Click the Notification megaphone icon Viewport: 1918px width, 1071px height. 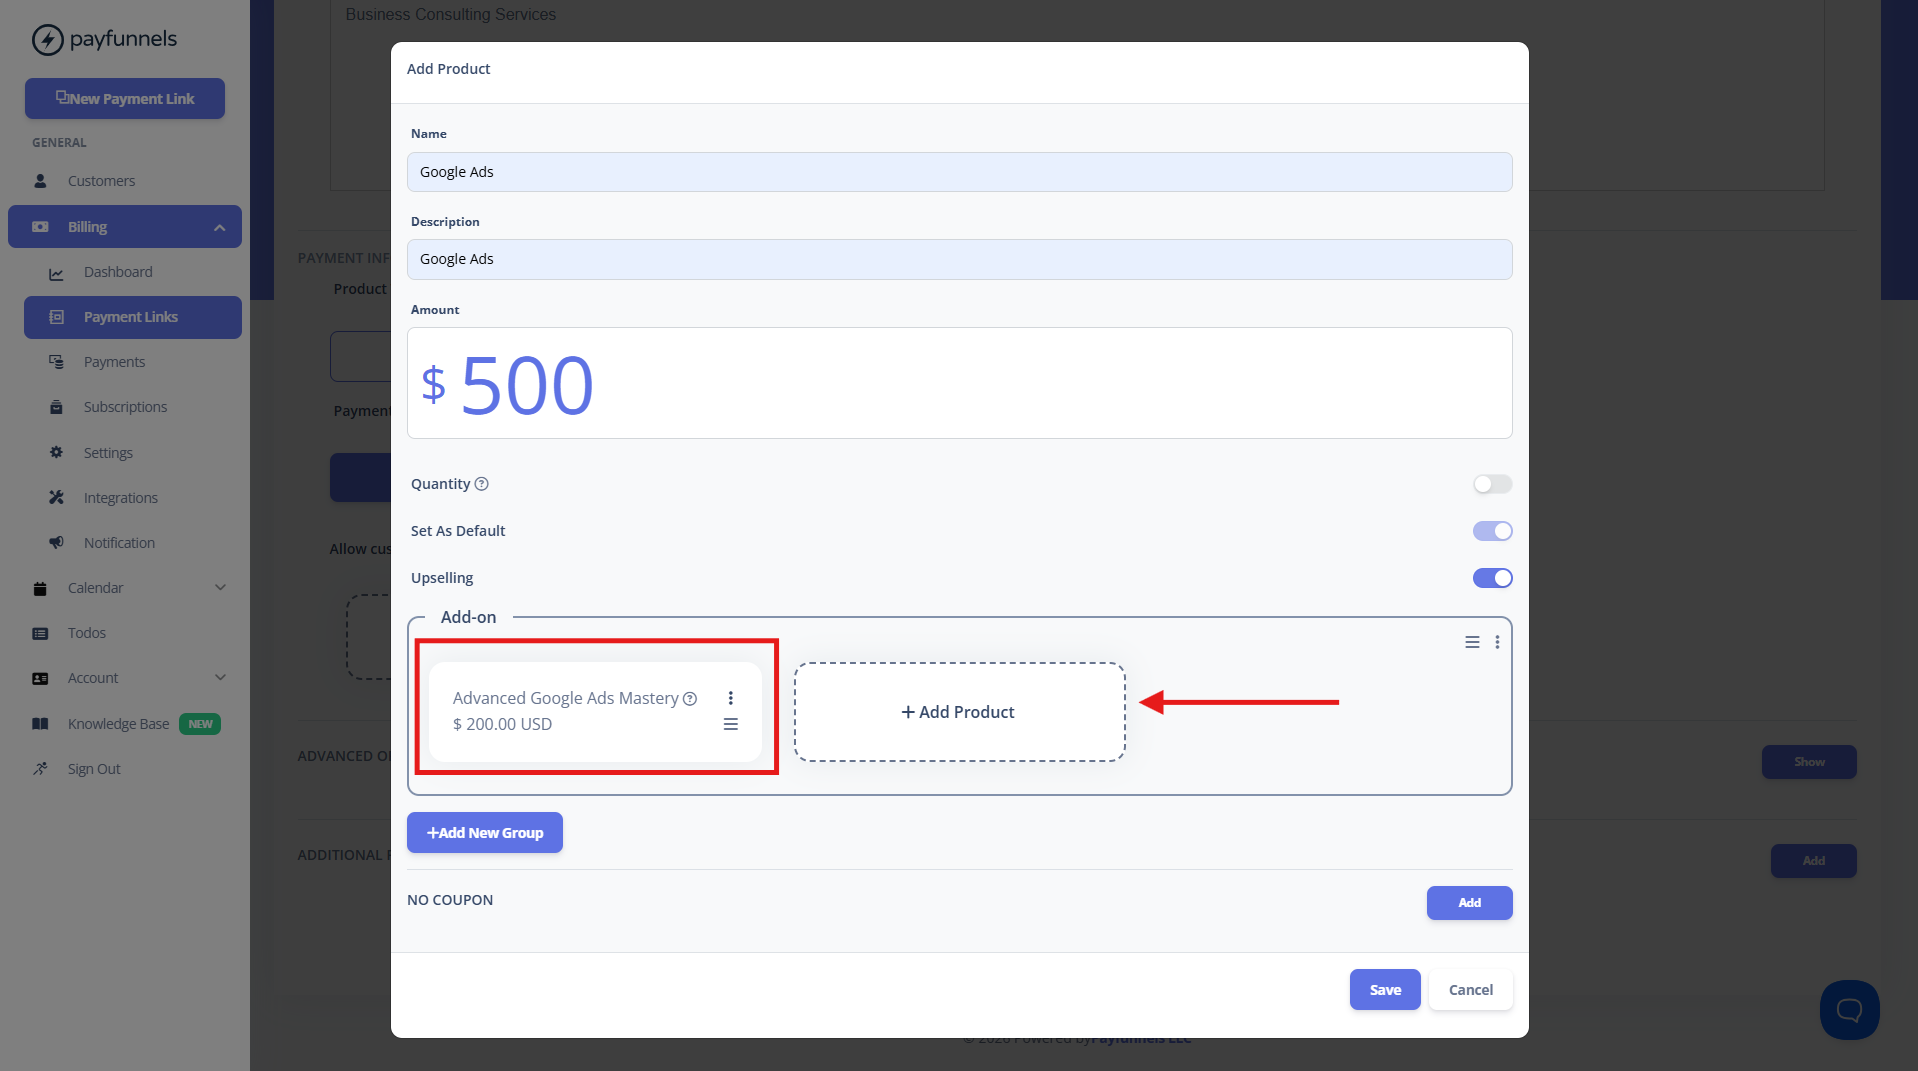tap(56, 542)
